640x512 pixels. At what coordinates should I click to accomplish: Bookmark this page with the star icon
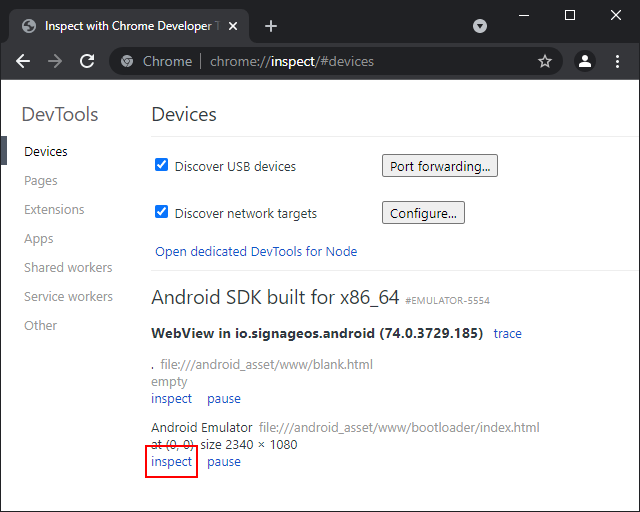544,62
